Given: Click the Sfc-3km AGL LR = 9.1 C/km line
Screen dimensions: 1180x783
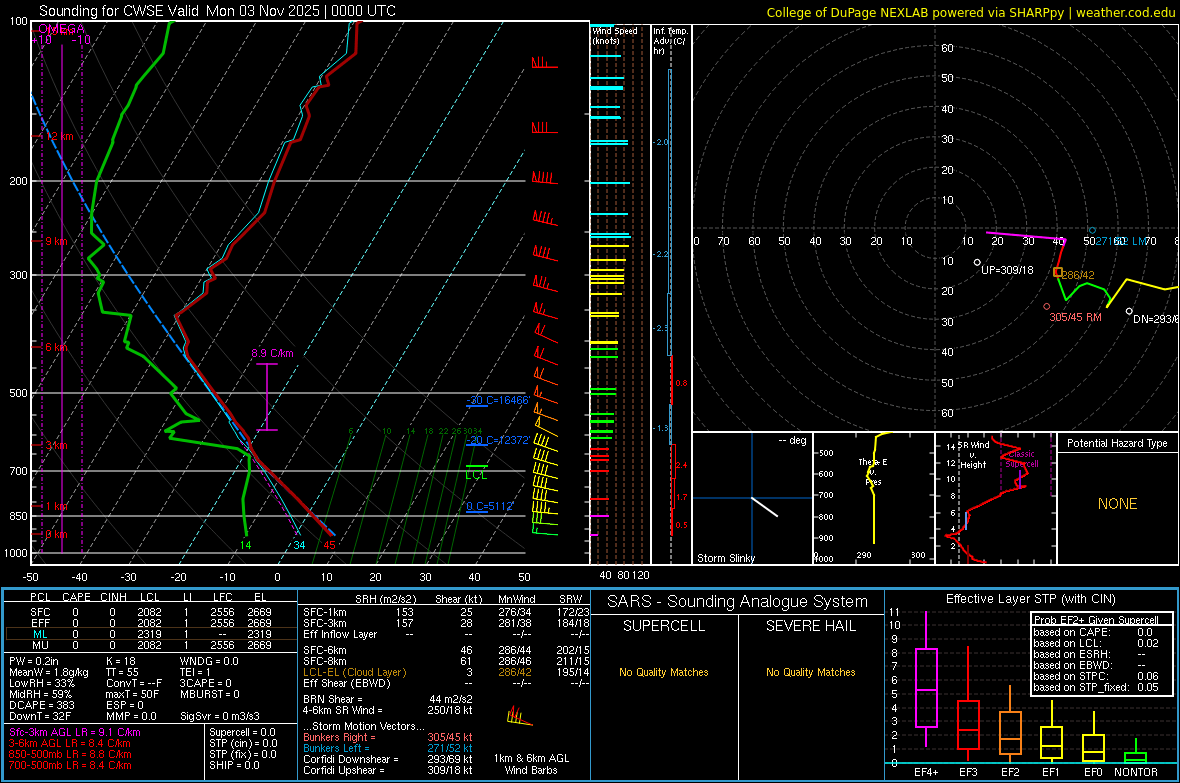Looking at the screenshot, I should point(75,732).
